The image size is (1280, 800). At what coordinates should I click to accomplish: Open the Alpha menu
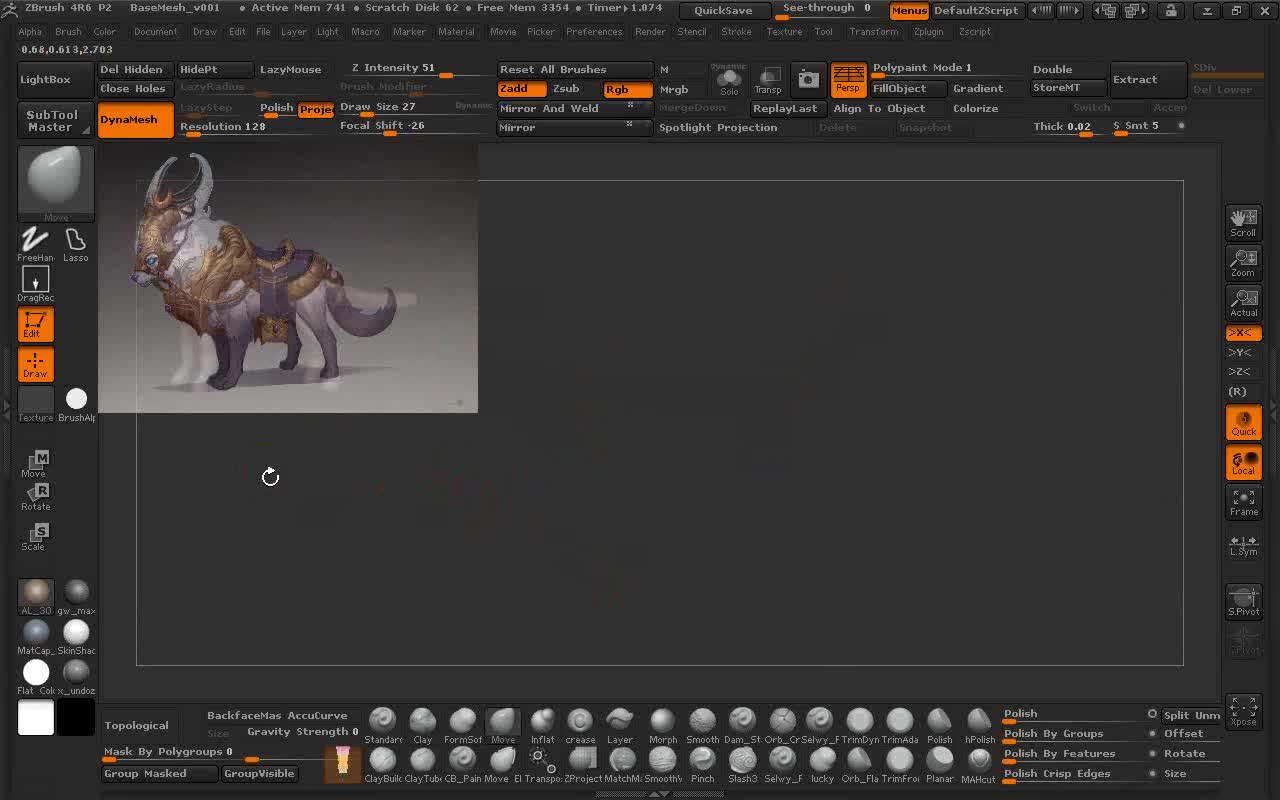pos(30,31)
